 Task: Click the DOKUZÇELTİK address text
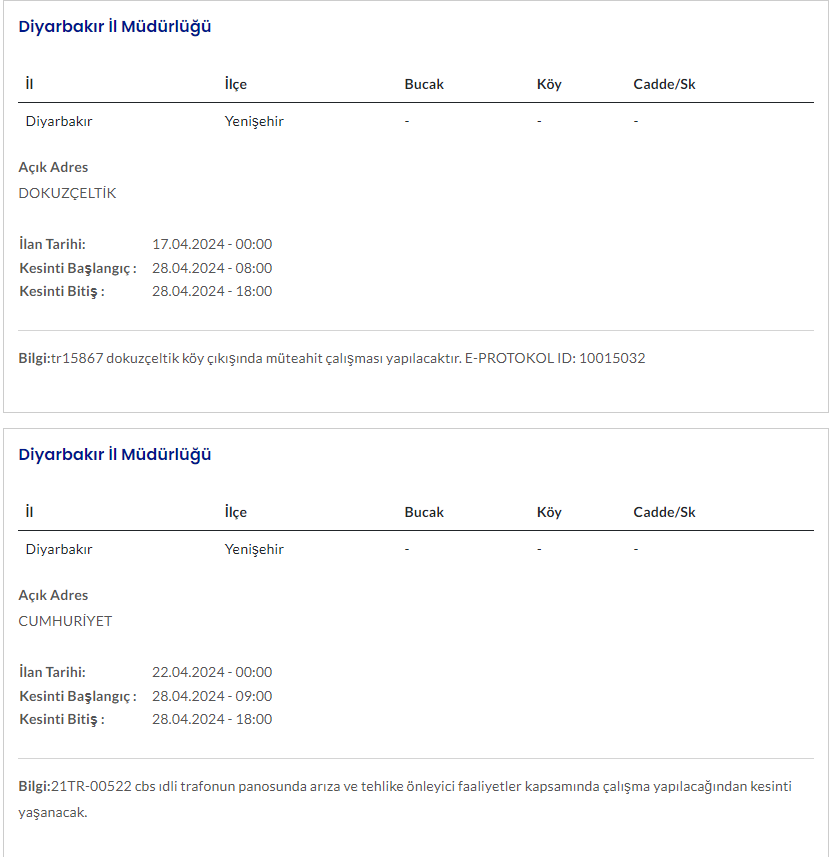click(x=67, y=193)
